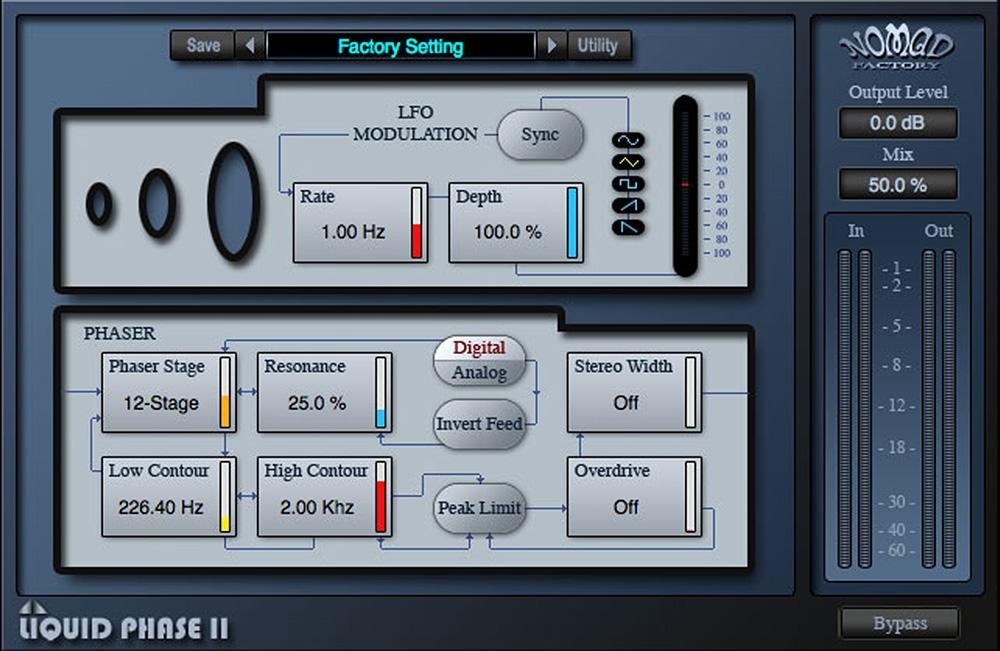This screenshot has height=651, width=1000.
Task: Select the ramp-down sawtooth LFO shape
Action: pyautogui.click(x=629, y=228)
